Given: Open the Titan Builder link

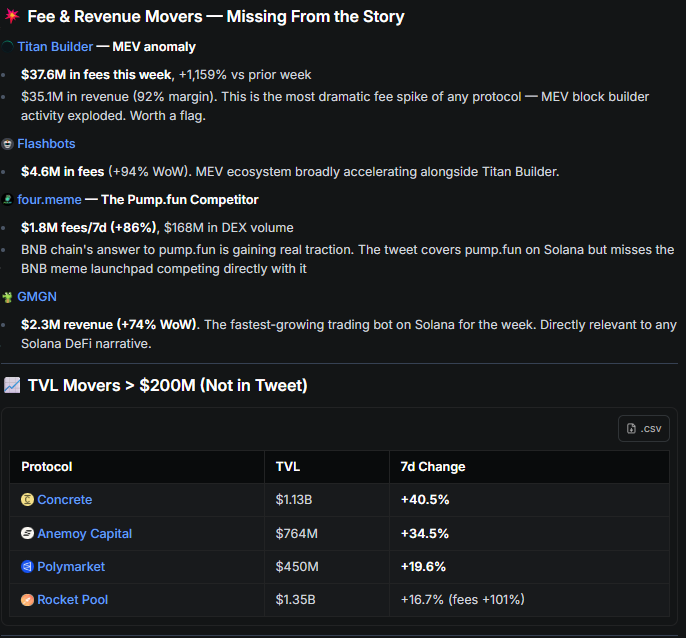Looking at the screenshot, I should coord(55,47).
